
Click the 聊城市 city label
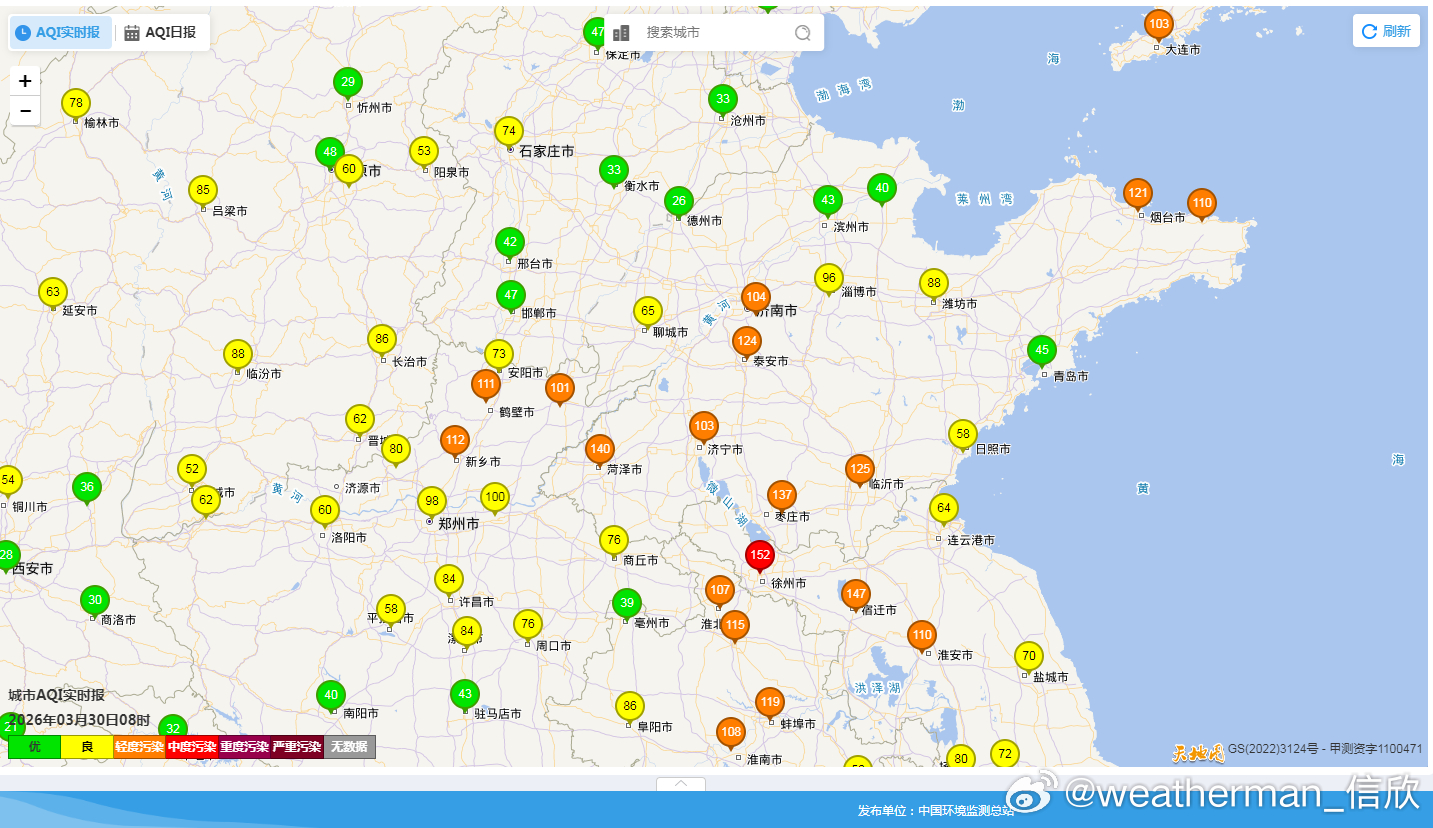(x=670, y=333)
